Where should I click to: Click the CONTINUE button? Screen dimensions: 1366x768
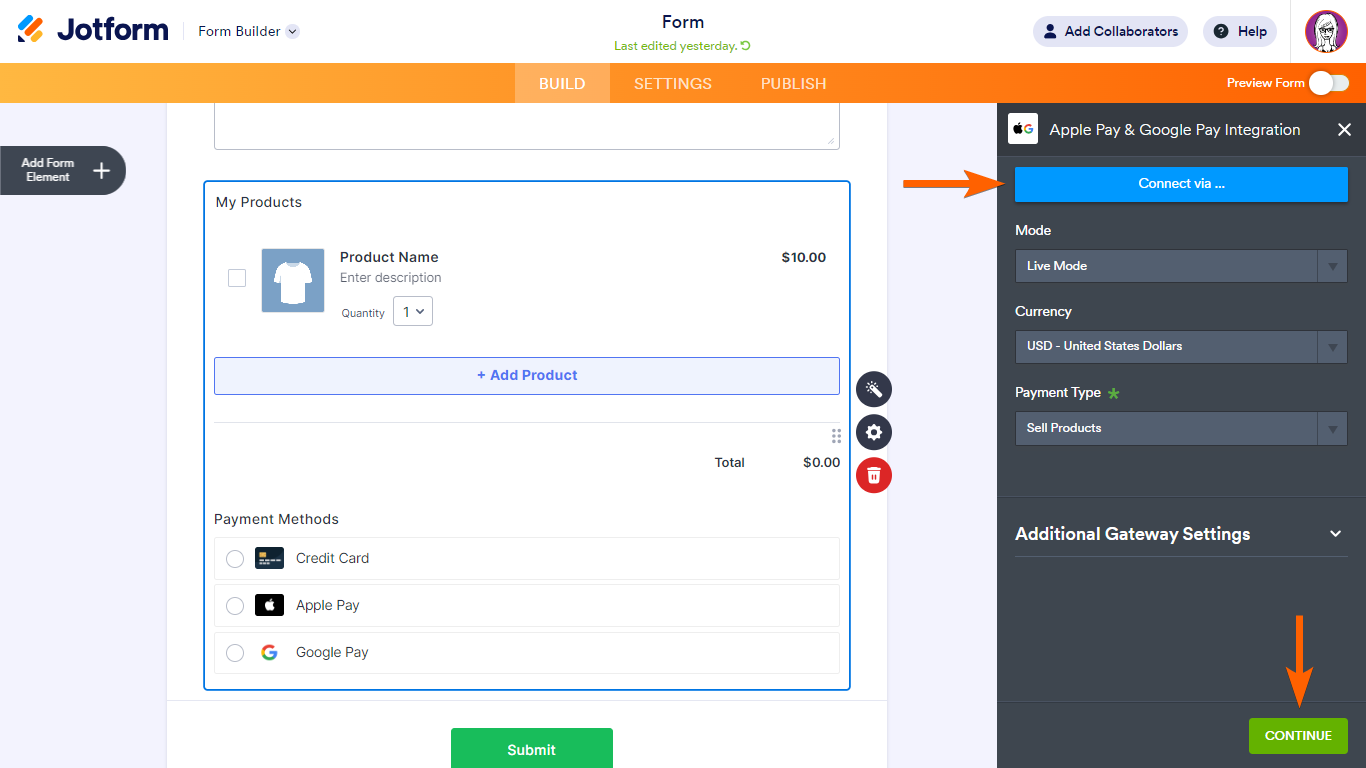click(1298, 735)
